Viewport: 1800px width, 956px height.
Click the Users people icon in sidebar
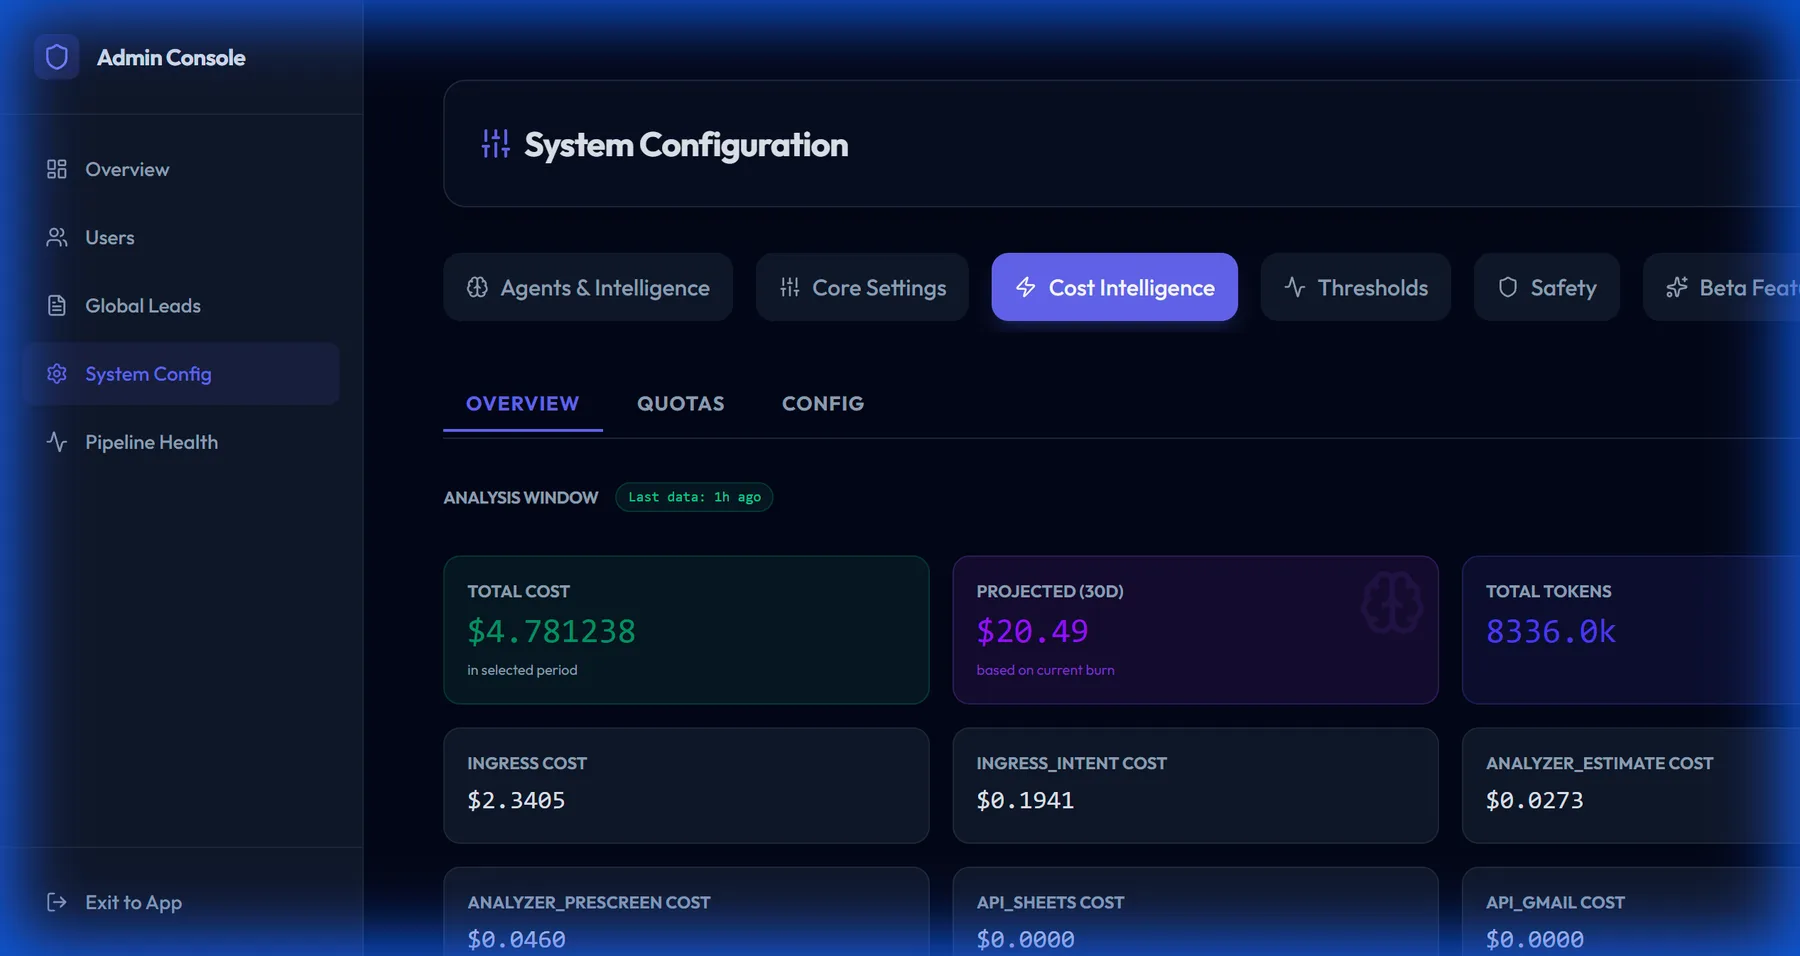point(57,237)
